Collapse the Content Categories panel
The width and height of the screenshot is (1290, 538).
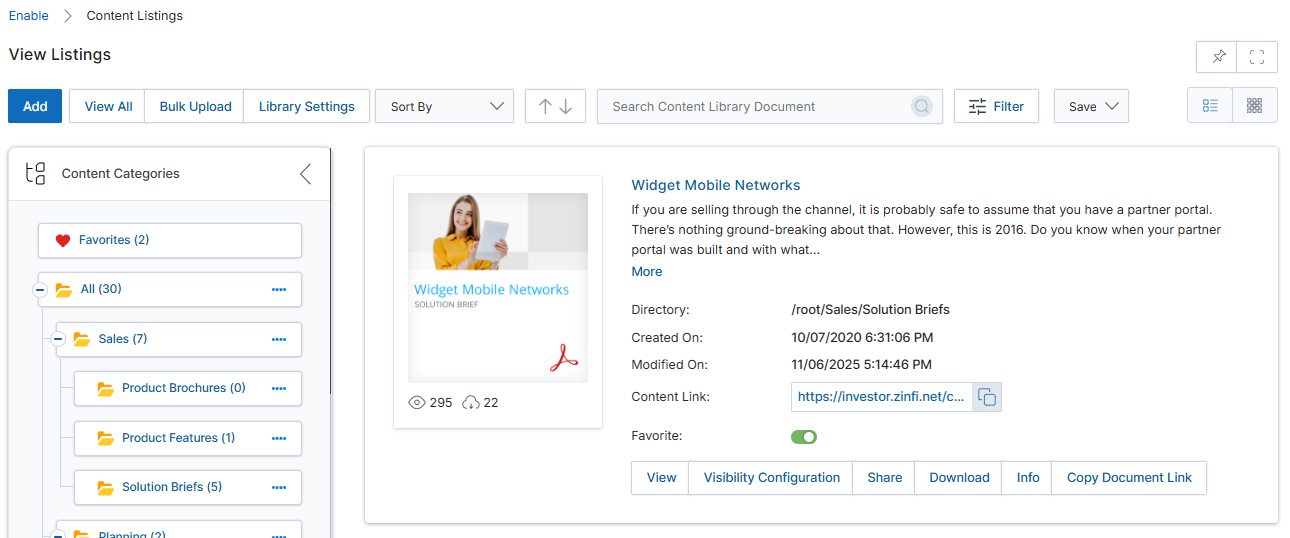coord(306,174)
